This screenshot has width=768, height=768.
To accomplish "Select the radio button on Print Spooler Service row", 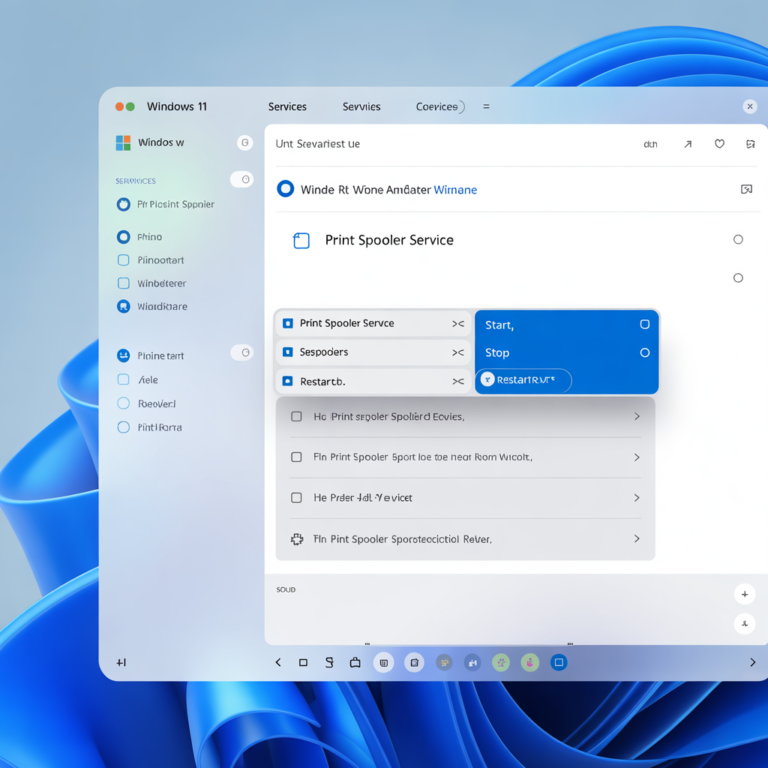I will (x=738, y=240).
